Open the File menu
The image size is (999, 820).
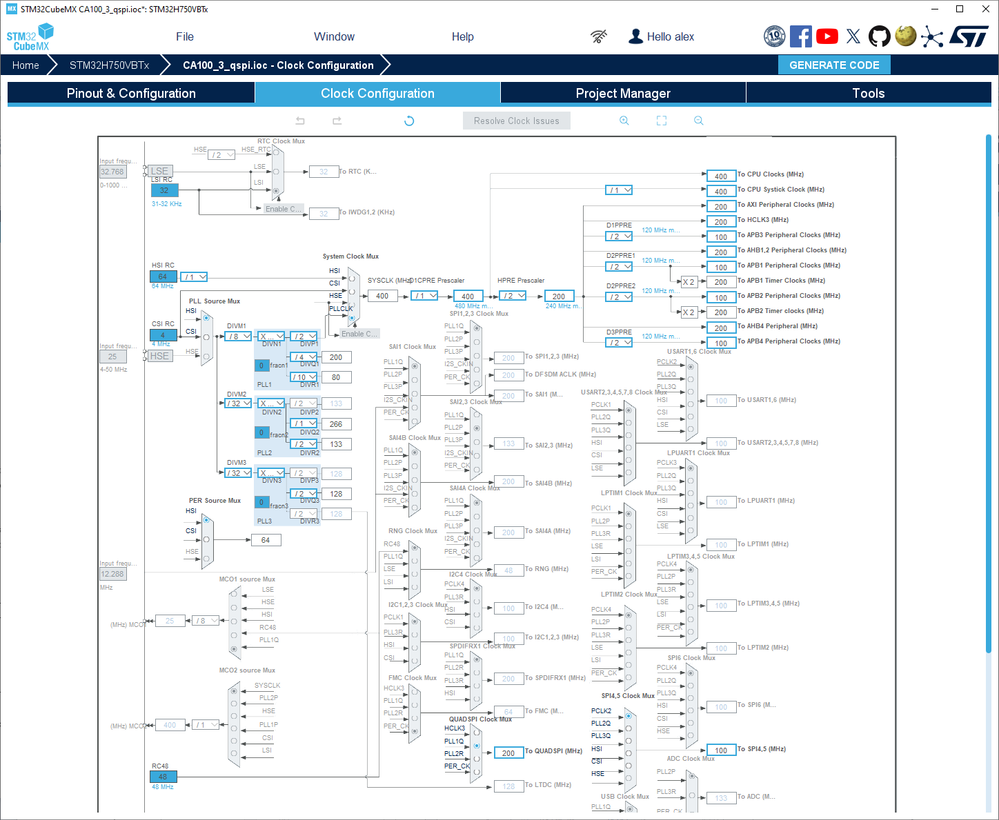coord(185,37)
